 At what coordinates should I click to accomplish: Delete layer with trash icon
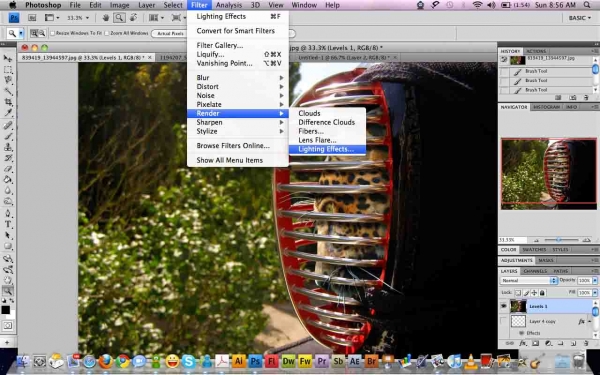pyautogui.click(x=586, y=344)
